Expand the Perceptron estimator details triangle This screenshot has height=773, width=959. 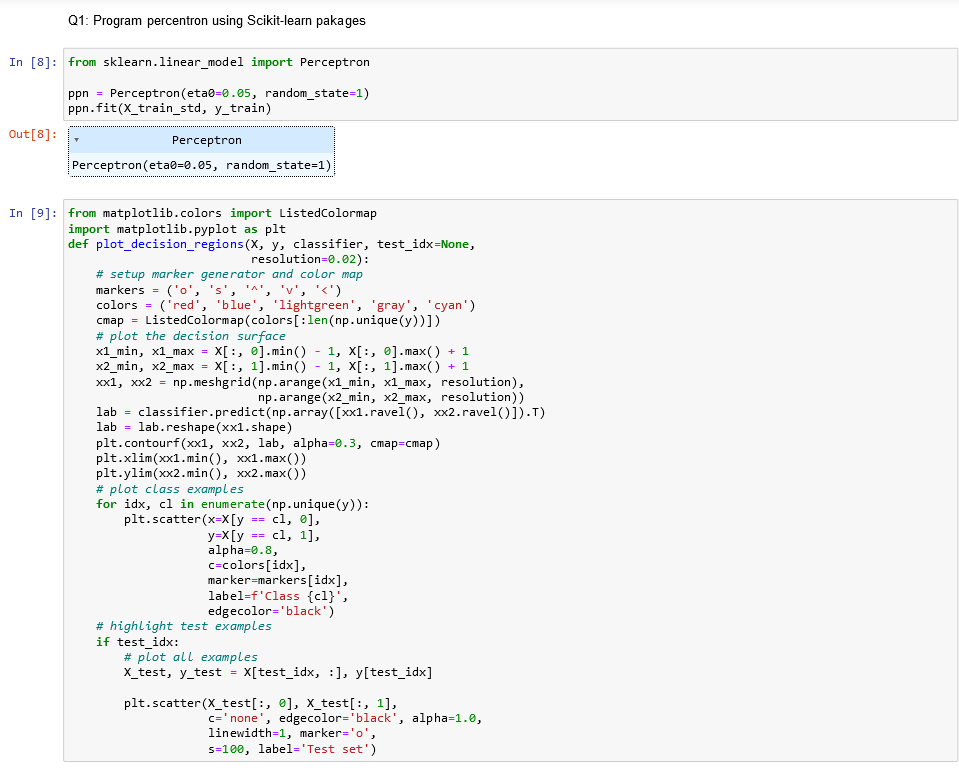pyautogui.click(x=77, y=140)
